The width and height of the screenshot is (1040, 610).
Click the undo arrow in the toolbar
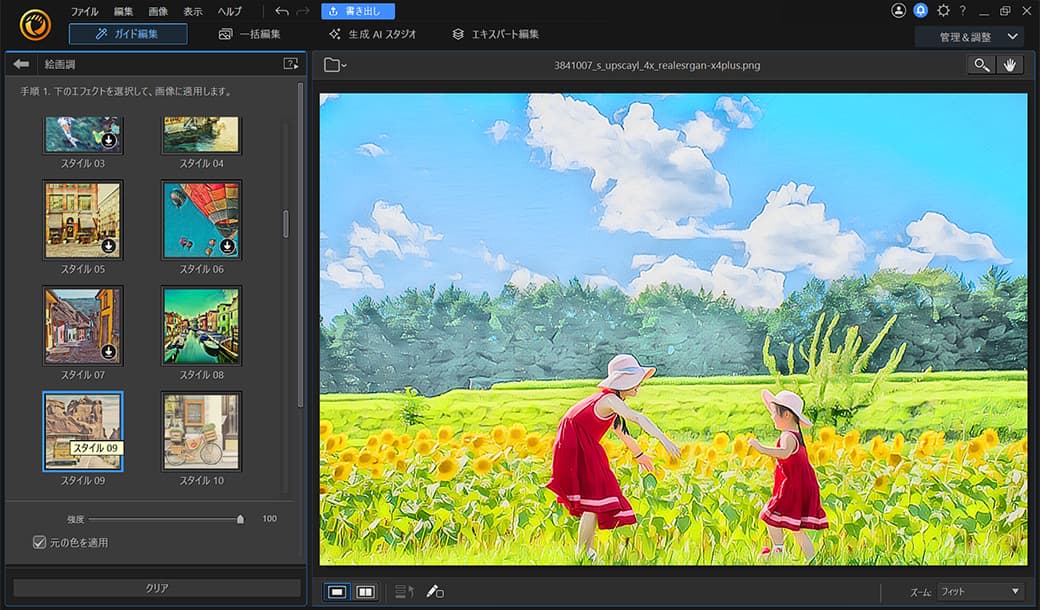284,10
